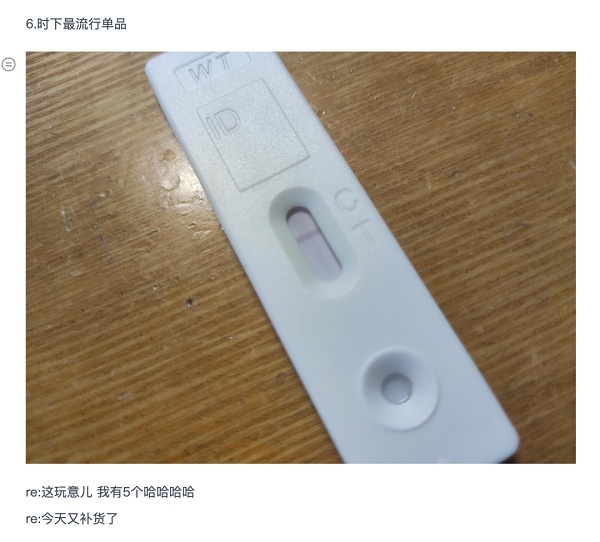Click the word "re:" before "今天又补货了"
Viewport: 600px width, 542px height.
tap(33, 519)
